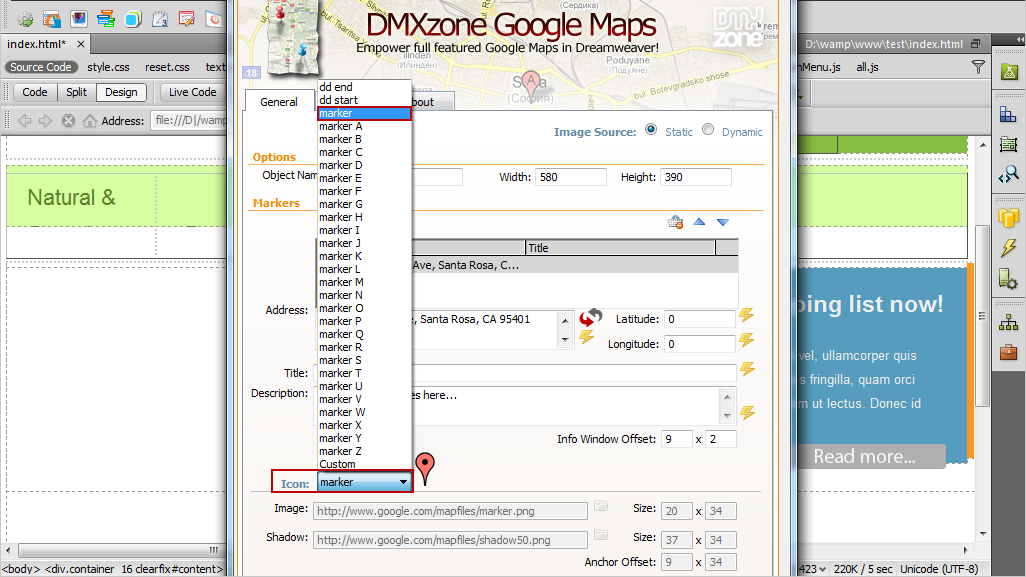
Task: Switch to index.html document tab
Action: (x=37, y=44)
